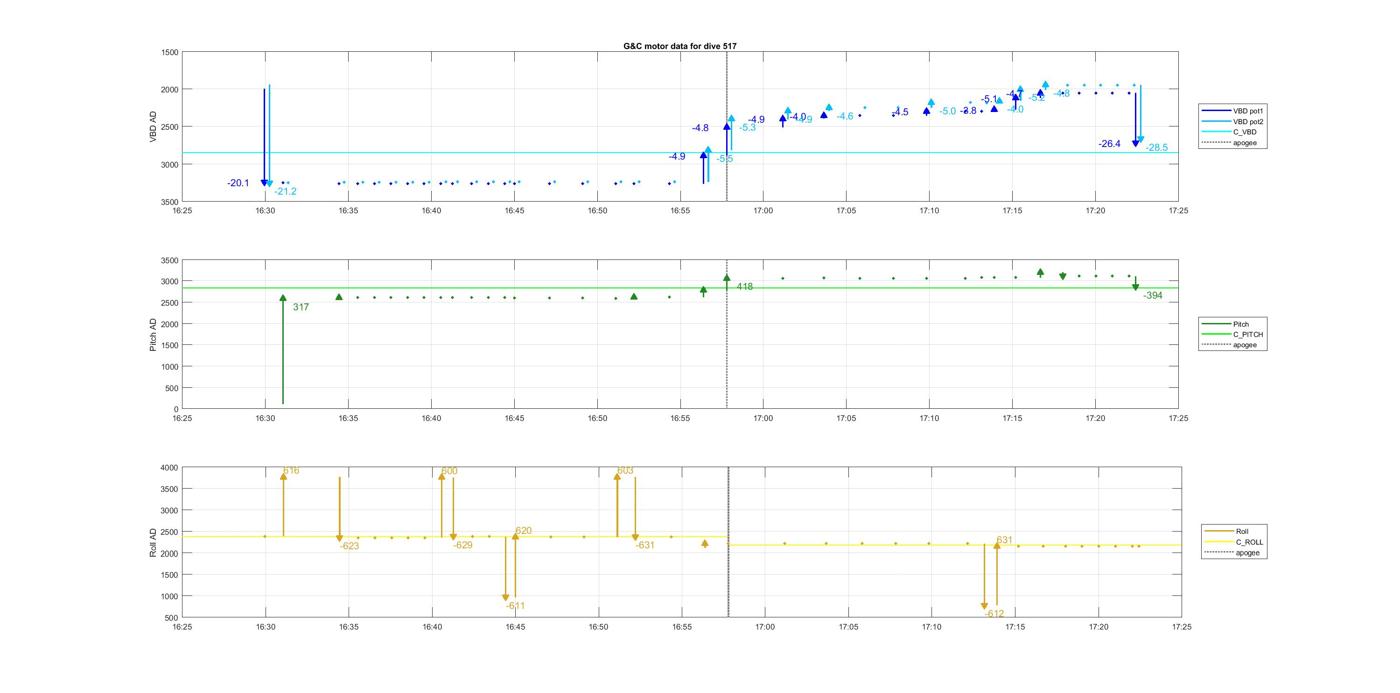Click the "-28.5" VBD data label
Viewport: 1400px width, 693px height.
point(1157,148)
